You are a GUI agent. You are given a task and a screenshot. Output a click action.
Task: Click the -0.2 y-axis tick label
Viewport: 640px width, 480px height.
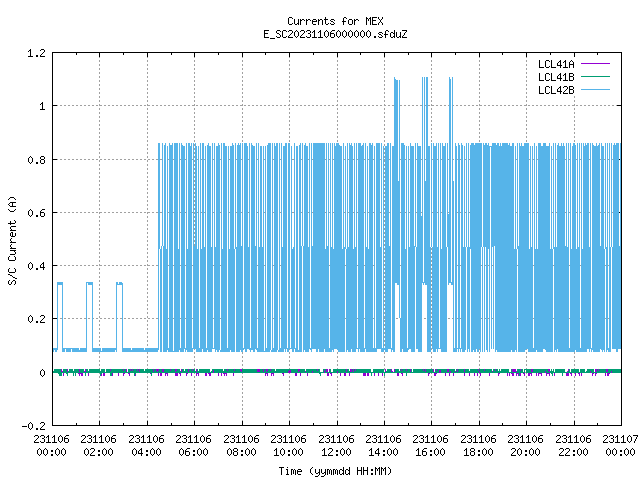click(x=33, y=426)
